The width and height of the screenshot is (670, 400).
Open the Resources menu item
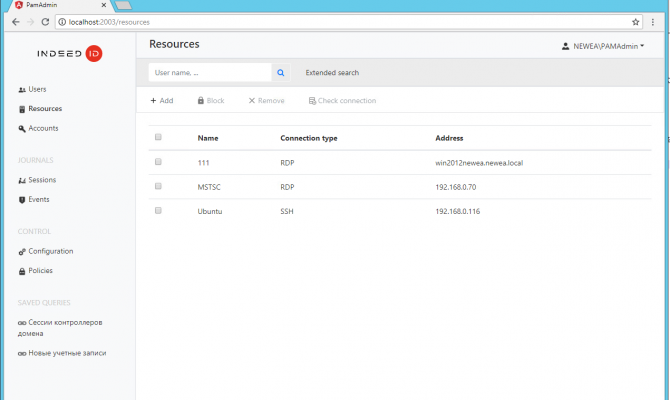45,109
